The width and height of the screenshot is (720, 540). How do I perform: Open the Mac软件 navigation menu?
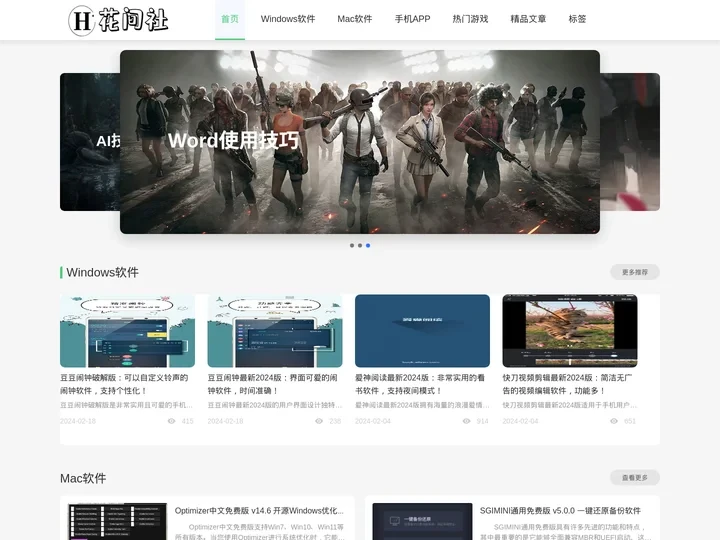[x=354, y=19]
